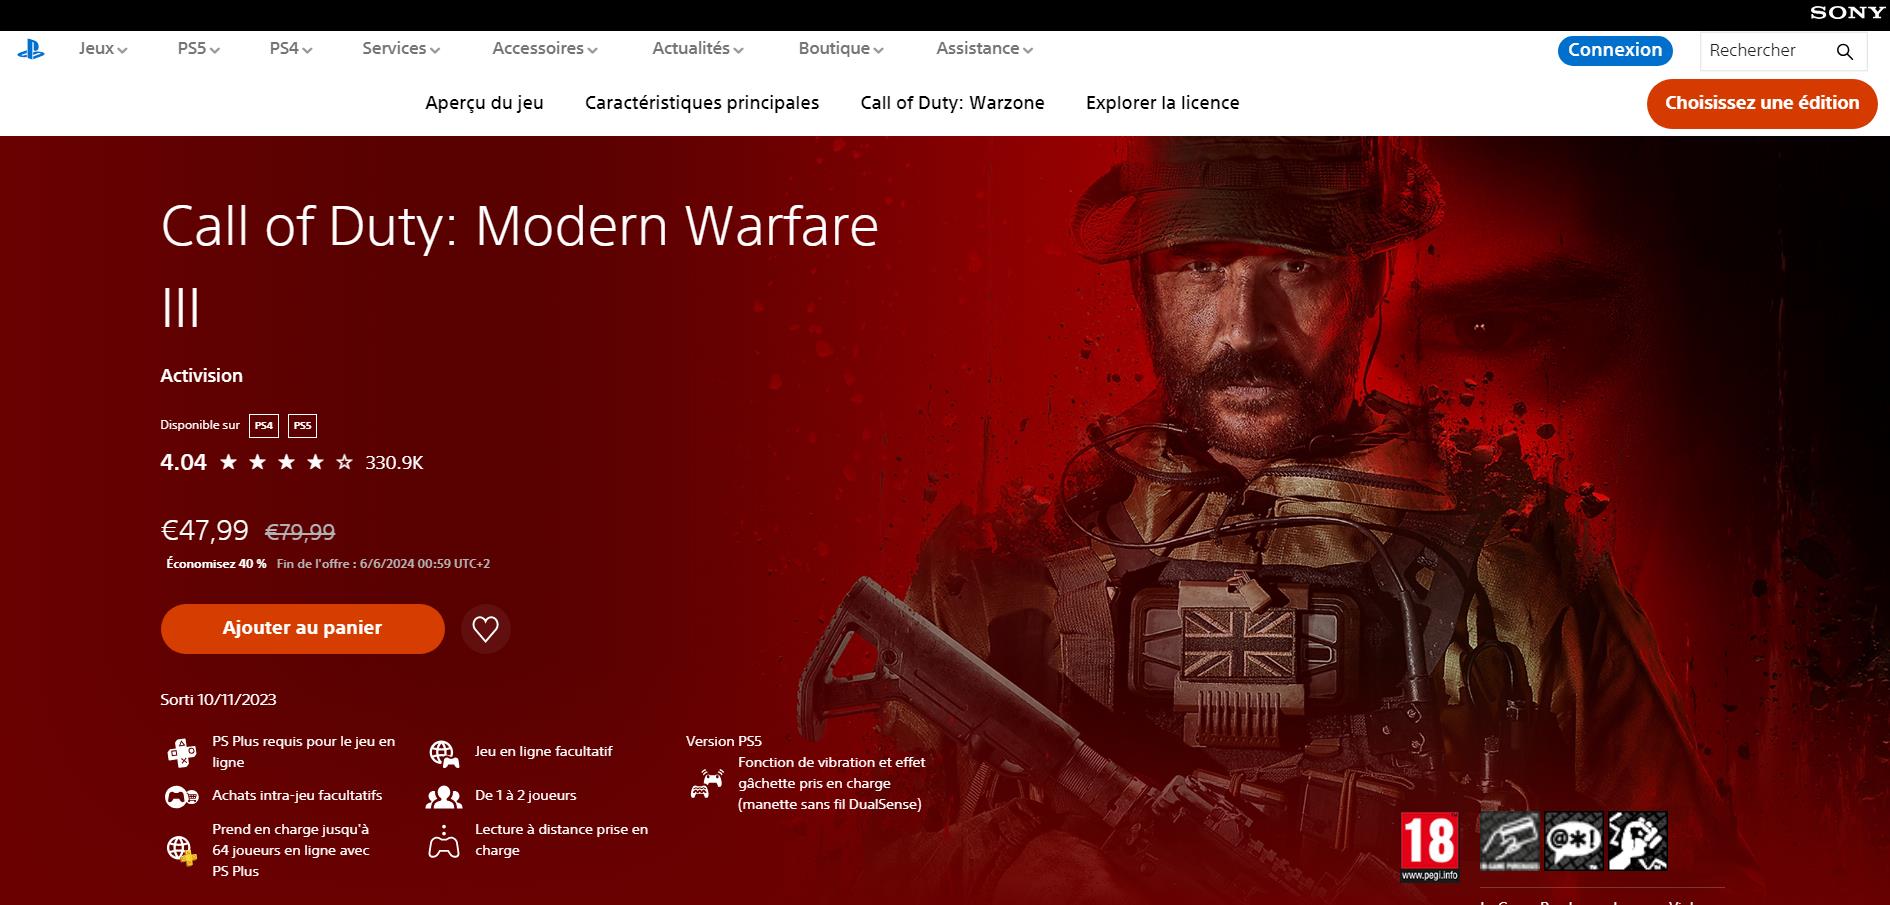Click the PEGI 18 age rating icon
The image size is (1890, 905).
[1430, 843]
